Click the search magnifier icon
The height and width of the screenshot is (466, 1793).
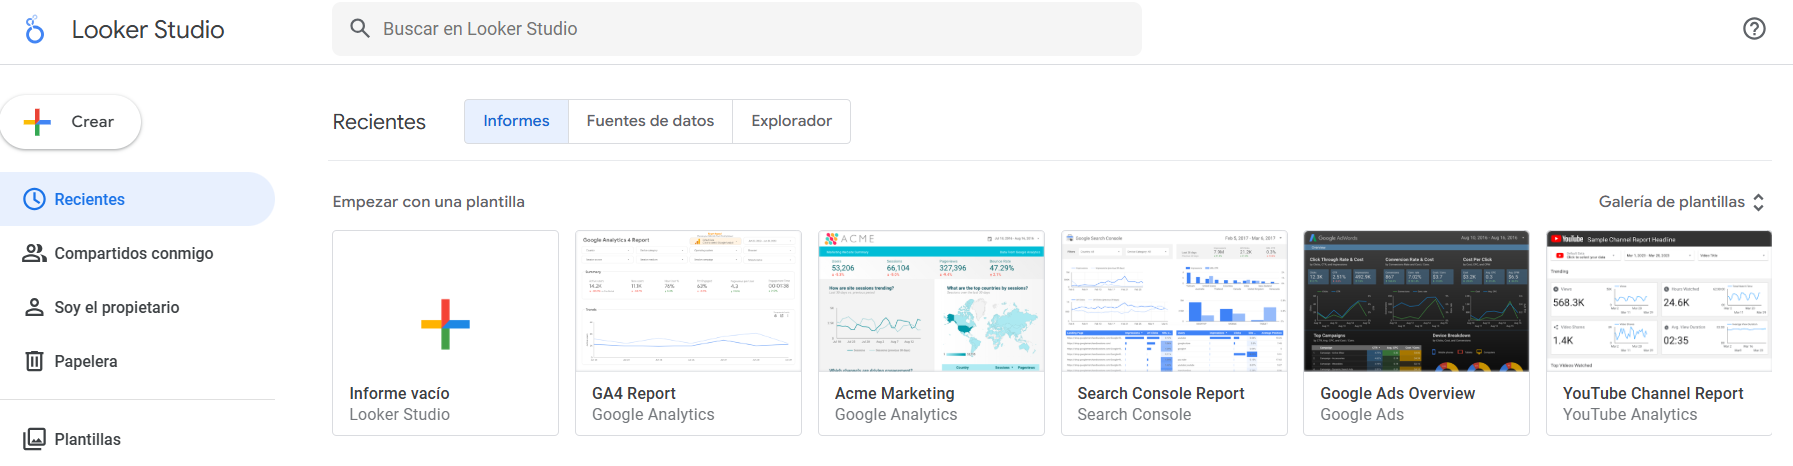(360, 29)
